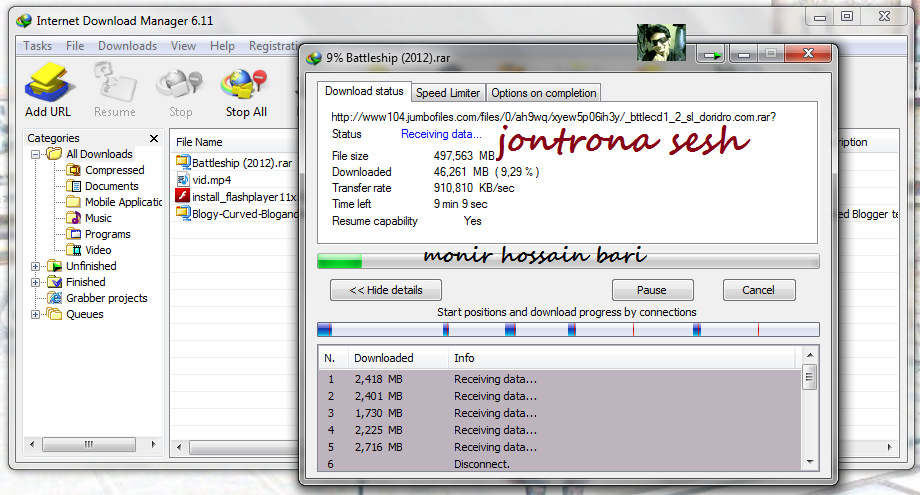Click the categories panel right scroll arrow

[153, 445]
